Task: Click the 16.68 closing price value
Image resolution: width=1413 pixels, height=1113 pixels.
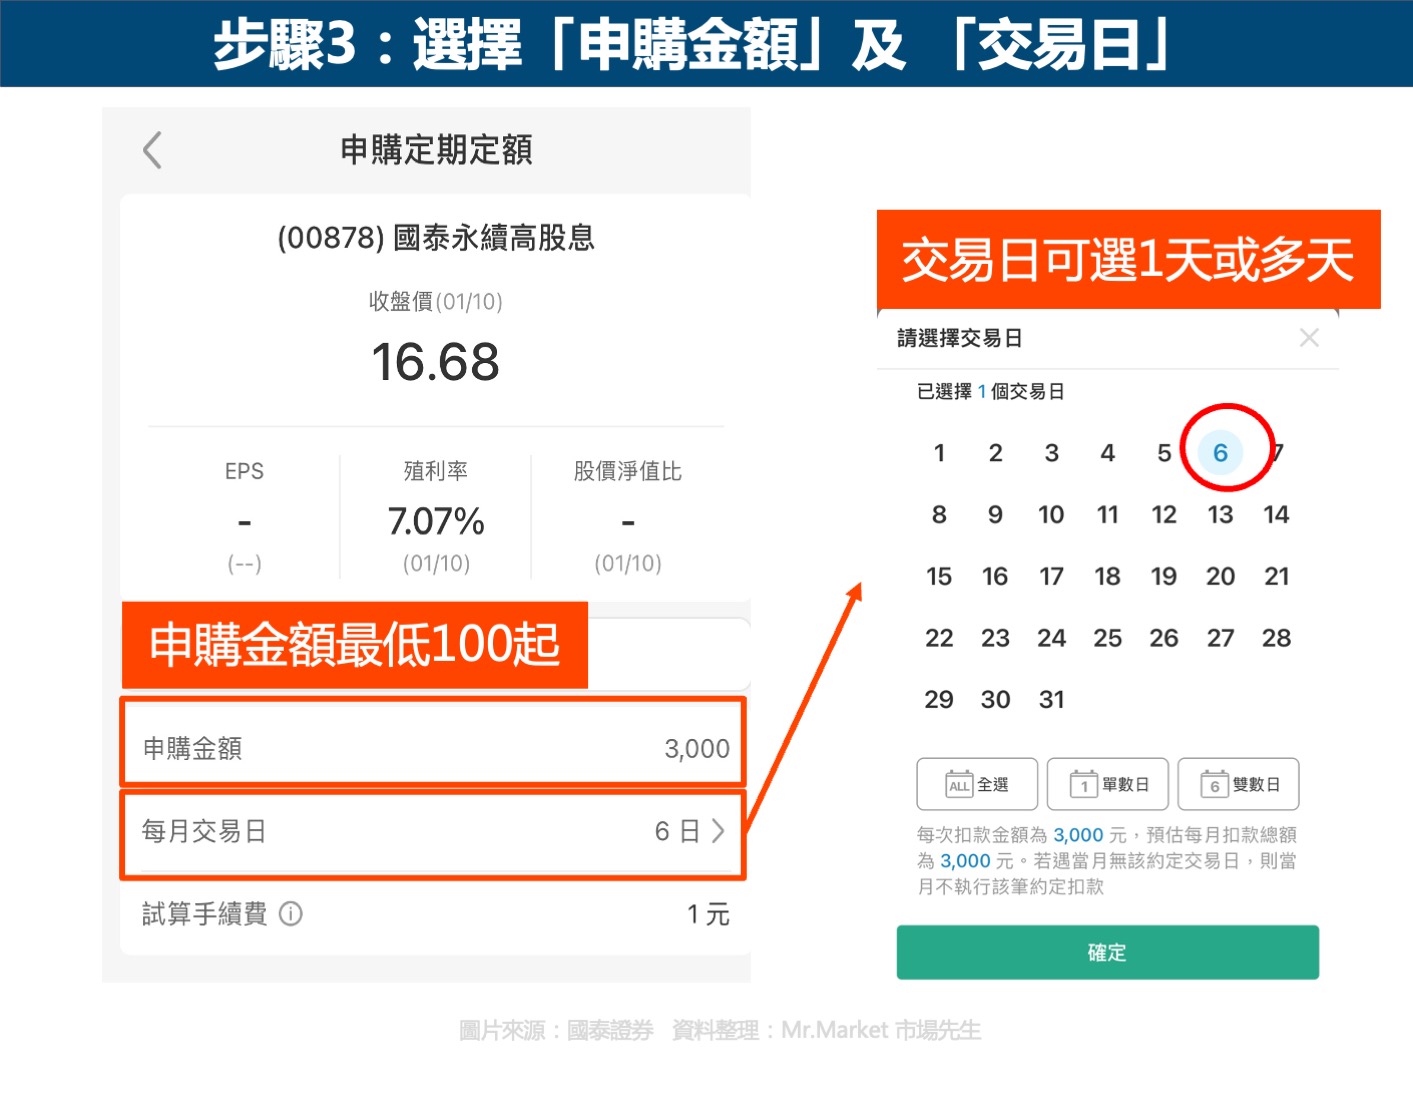Action: coord(435,362)
